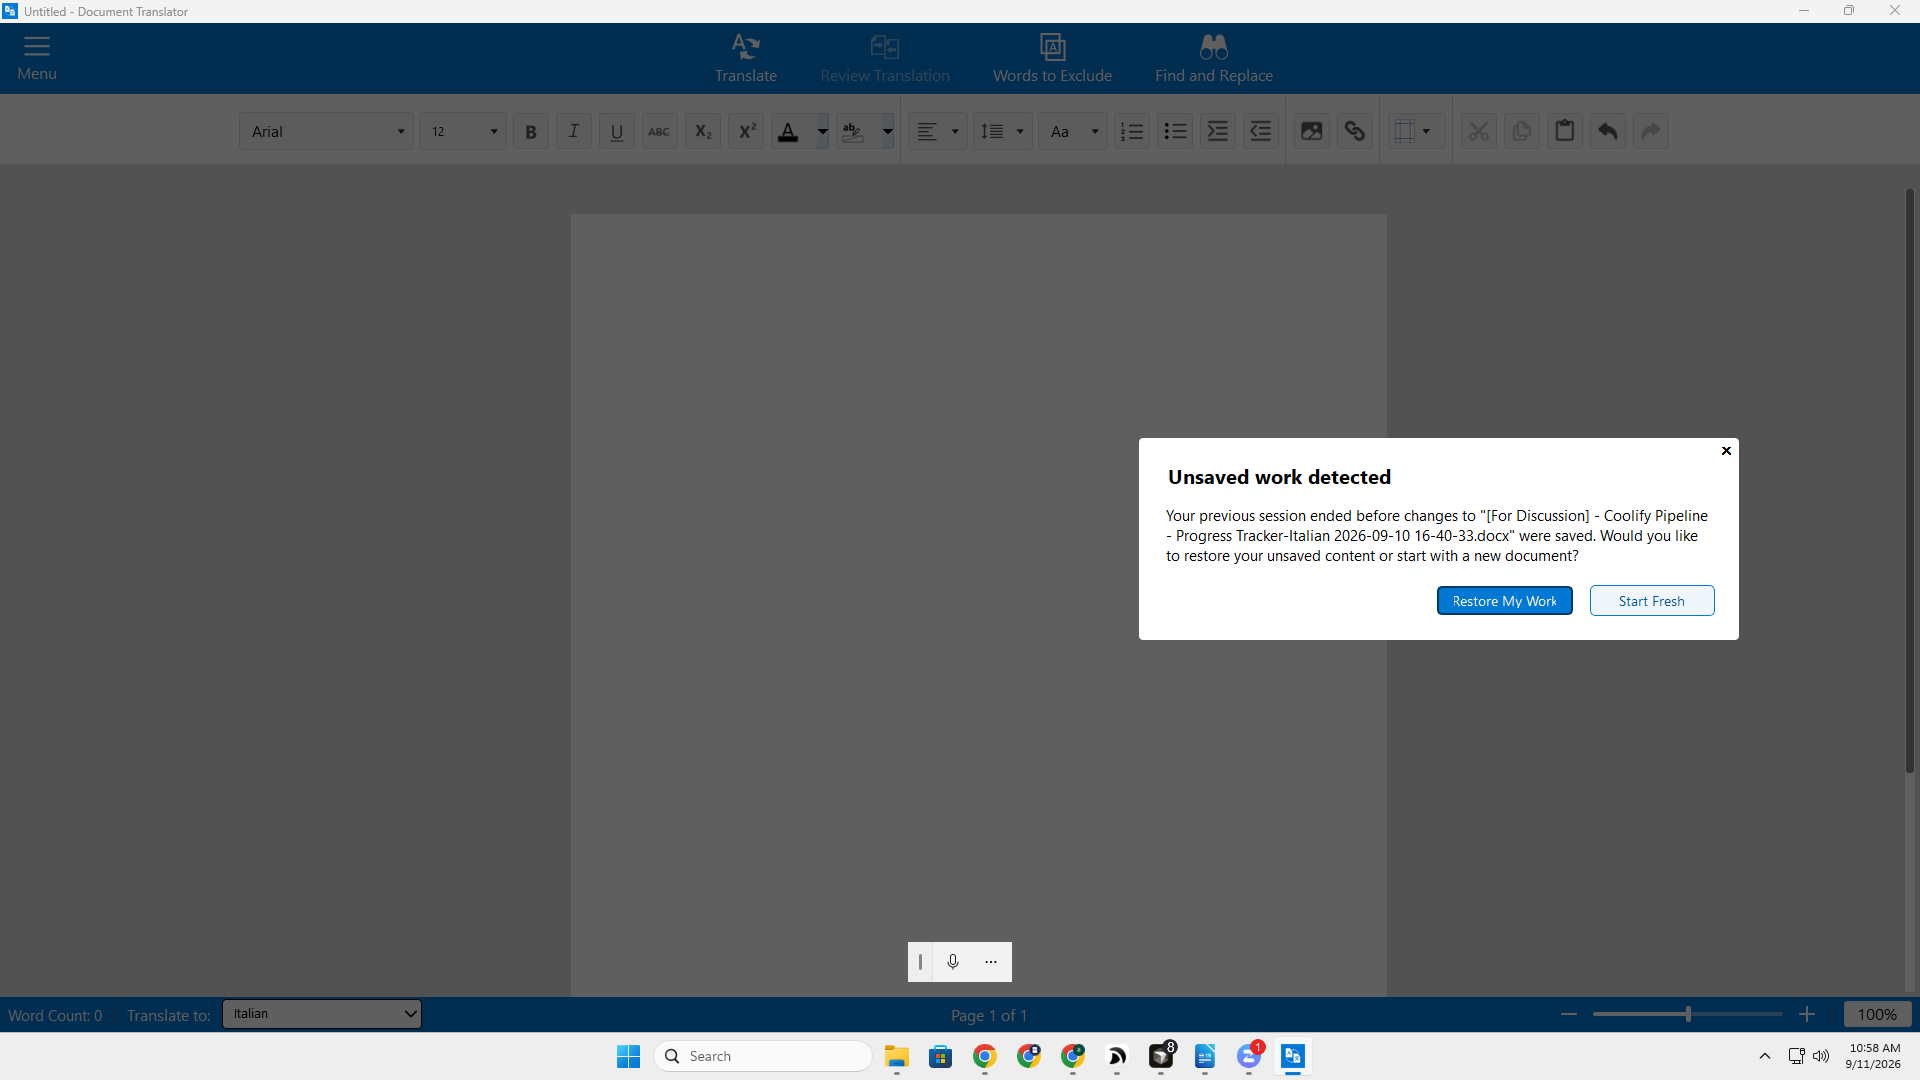Viewport: 1920px width, 1080px height.
Task: Expand the font color dropdown arrow
Action: click(x=822, y=131)
